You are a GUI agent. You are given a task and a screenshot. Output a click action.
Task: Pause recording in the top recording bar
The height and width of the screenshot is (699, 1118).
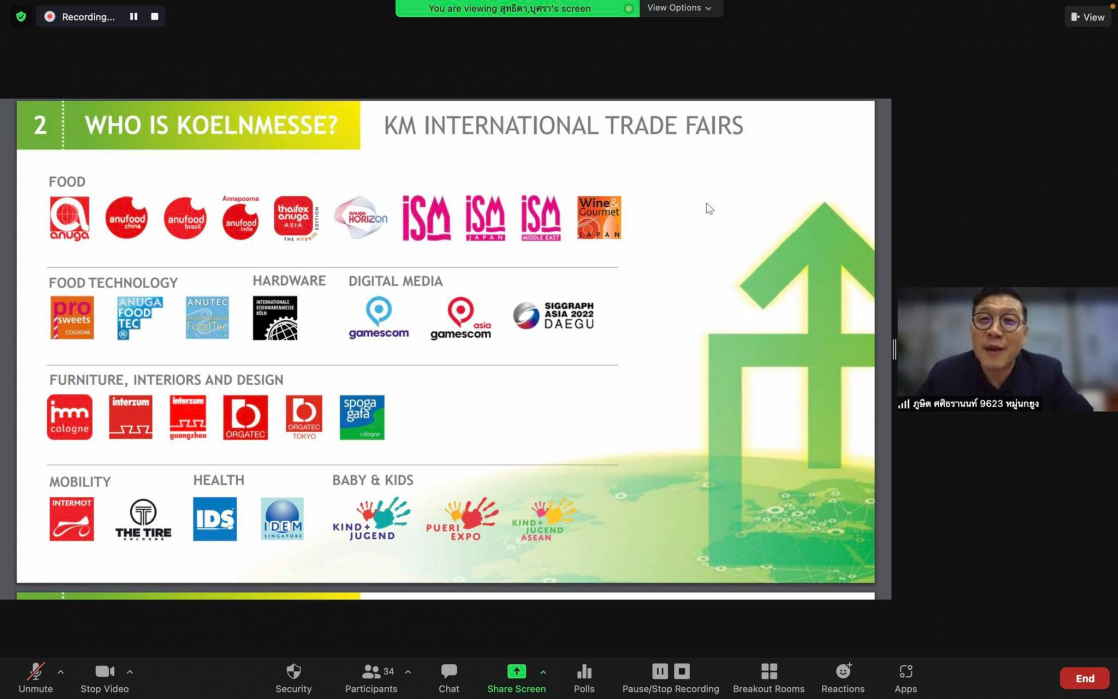(134, 17)
